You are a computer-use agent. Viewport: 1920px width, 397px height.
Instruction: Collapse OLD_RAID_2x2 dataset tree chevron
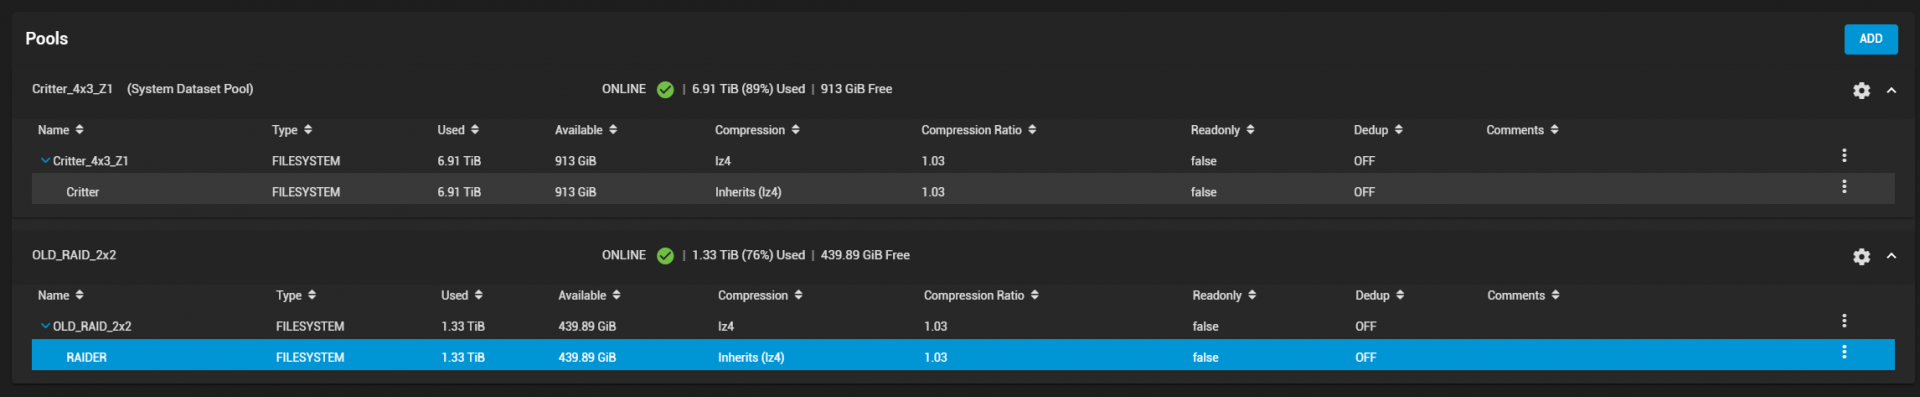pyautogui.click(x=45, y=326)
